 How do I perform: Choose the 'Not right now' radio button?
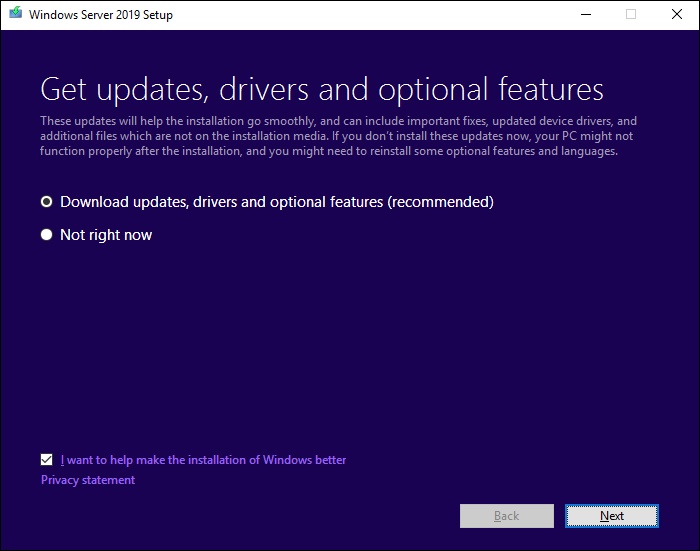[46, 235]
